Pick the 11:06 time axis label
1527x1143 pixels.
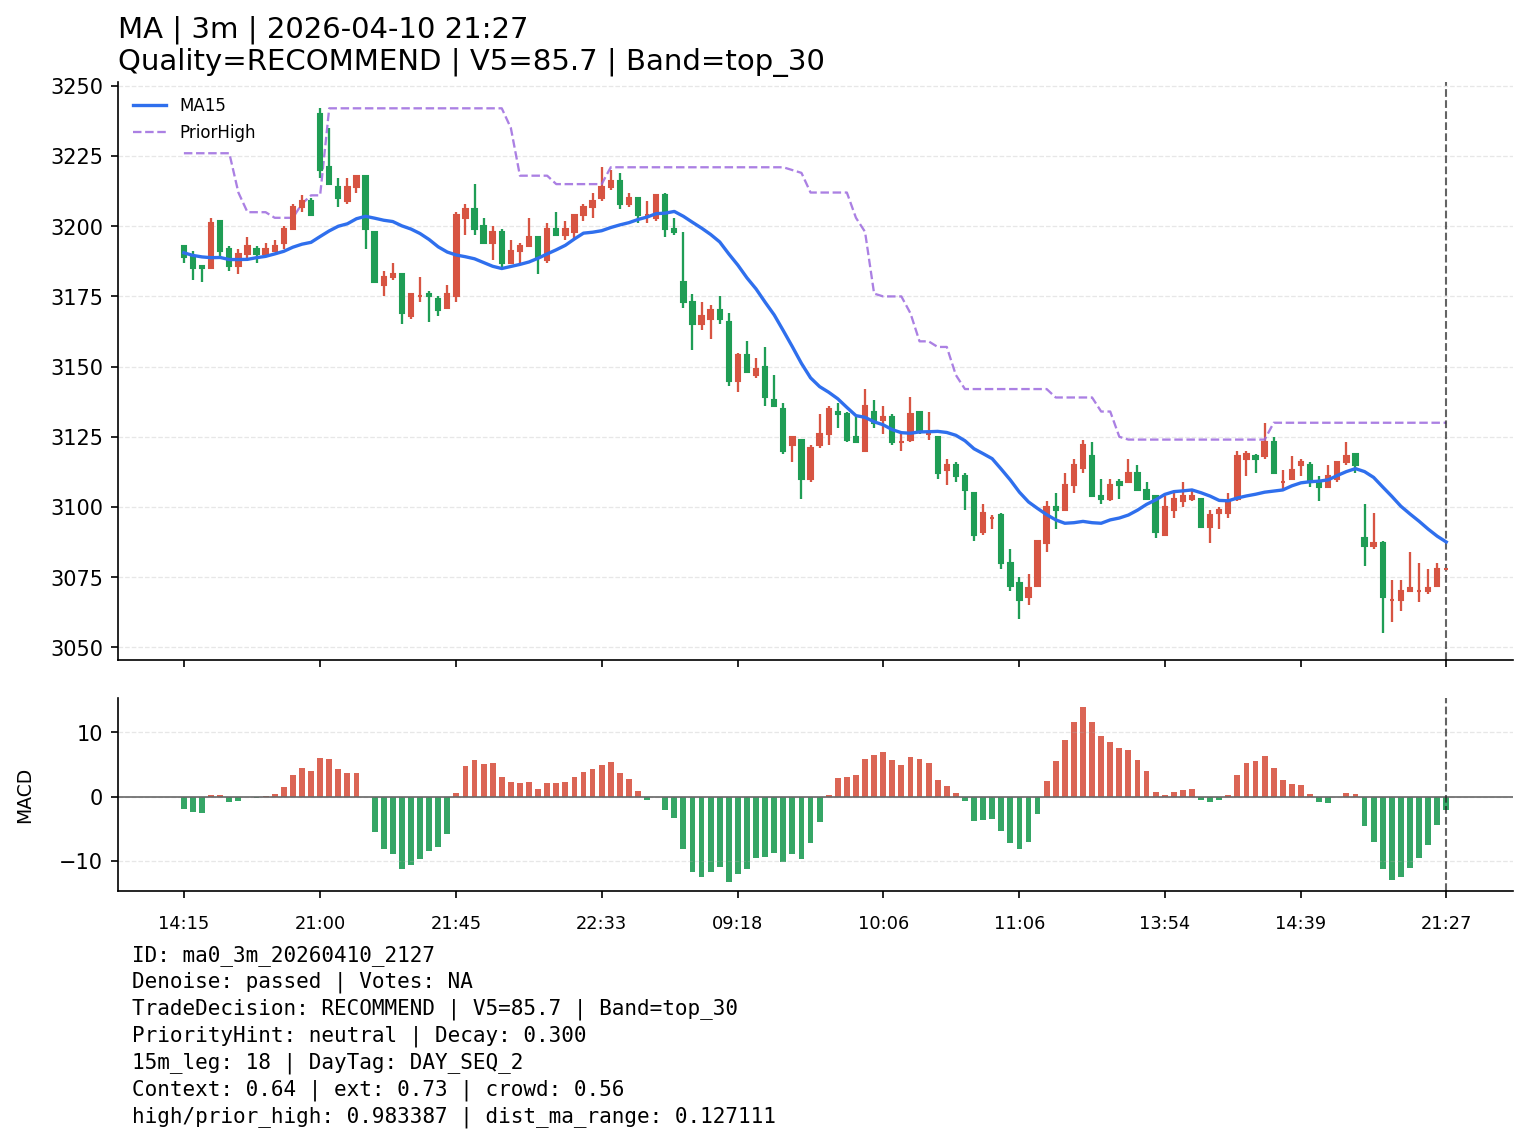(1019, 923)
